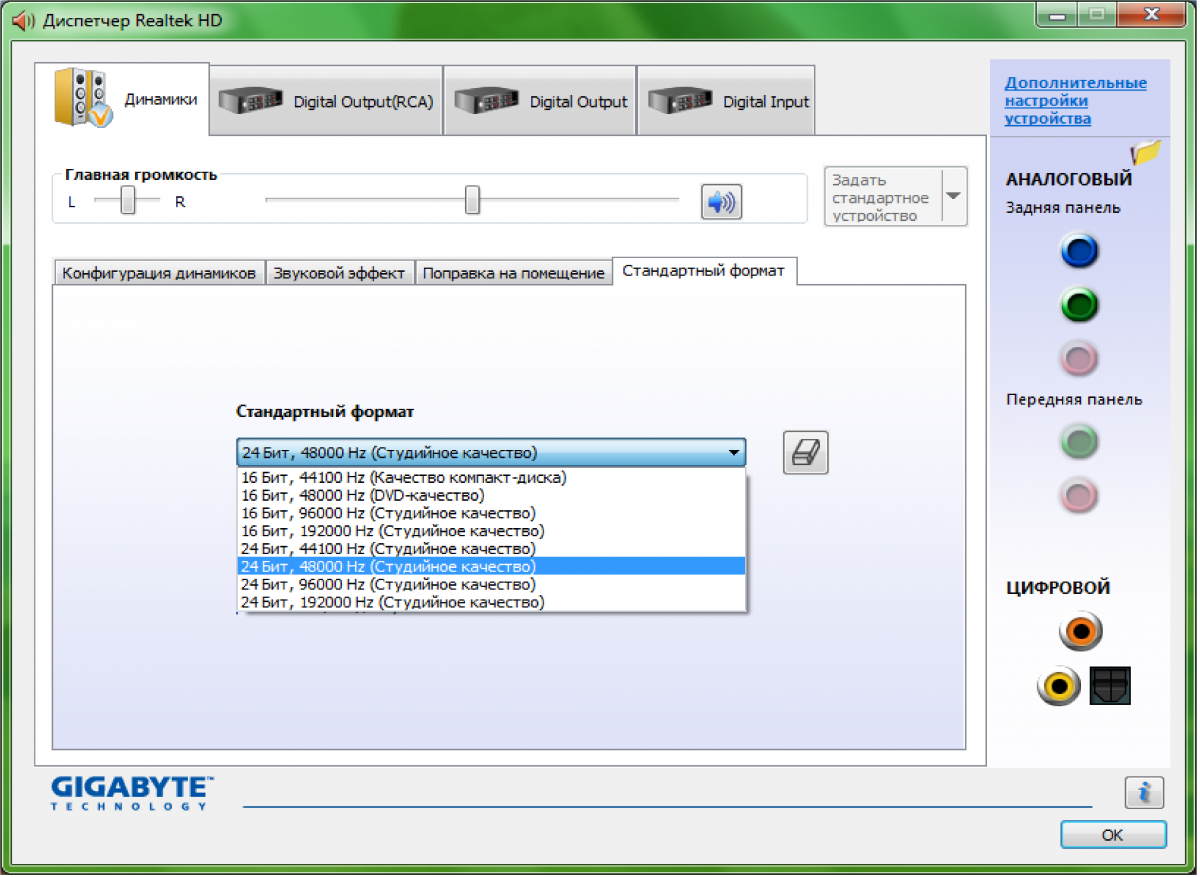This screenshot has width=1200, height=877.
Task: Open the Digital Output(RCA) tab
Action: tap(326, 101)
